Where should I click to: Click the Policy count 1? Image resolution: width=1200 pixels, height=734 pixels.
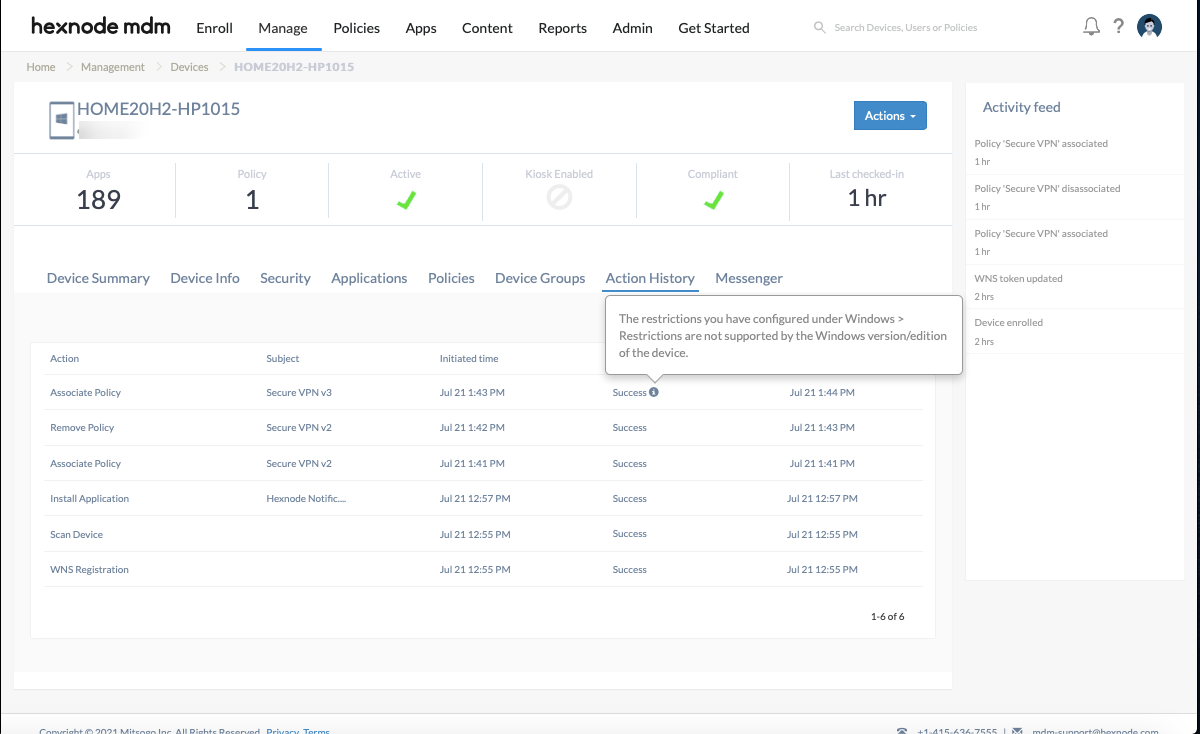252,200
